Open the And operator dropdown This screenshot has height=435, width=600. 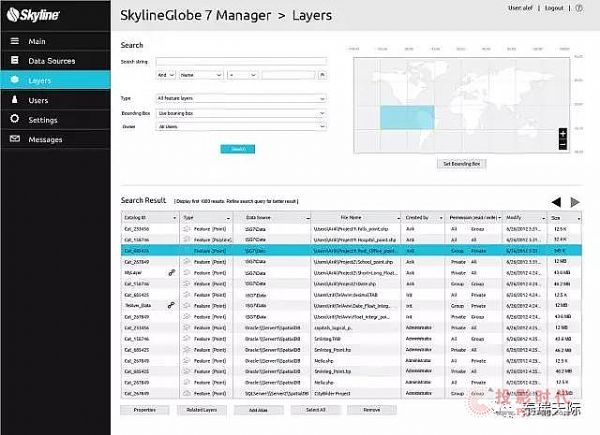[165, 74]
